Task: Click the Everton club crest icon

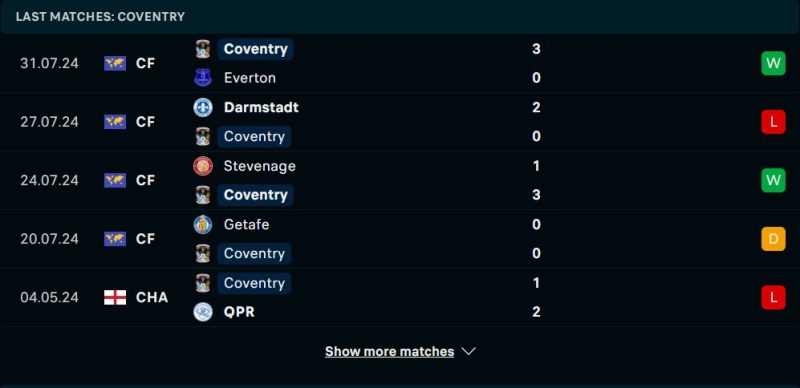Action: pyautogui.click(x=203, y=78)
